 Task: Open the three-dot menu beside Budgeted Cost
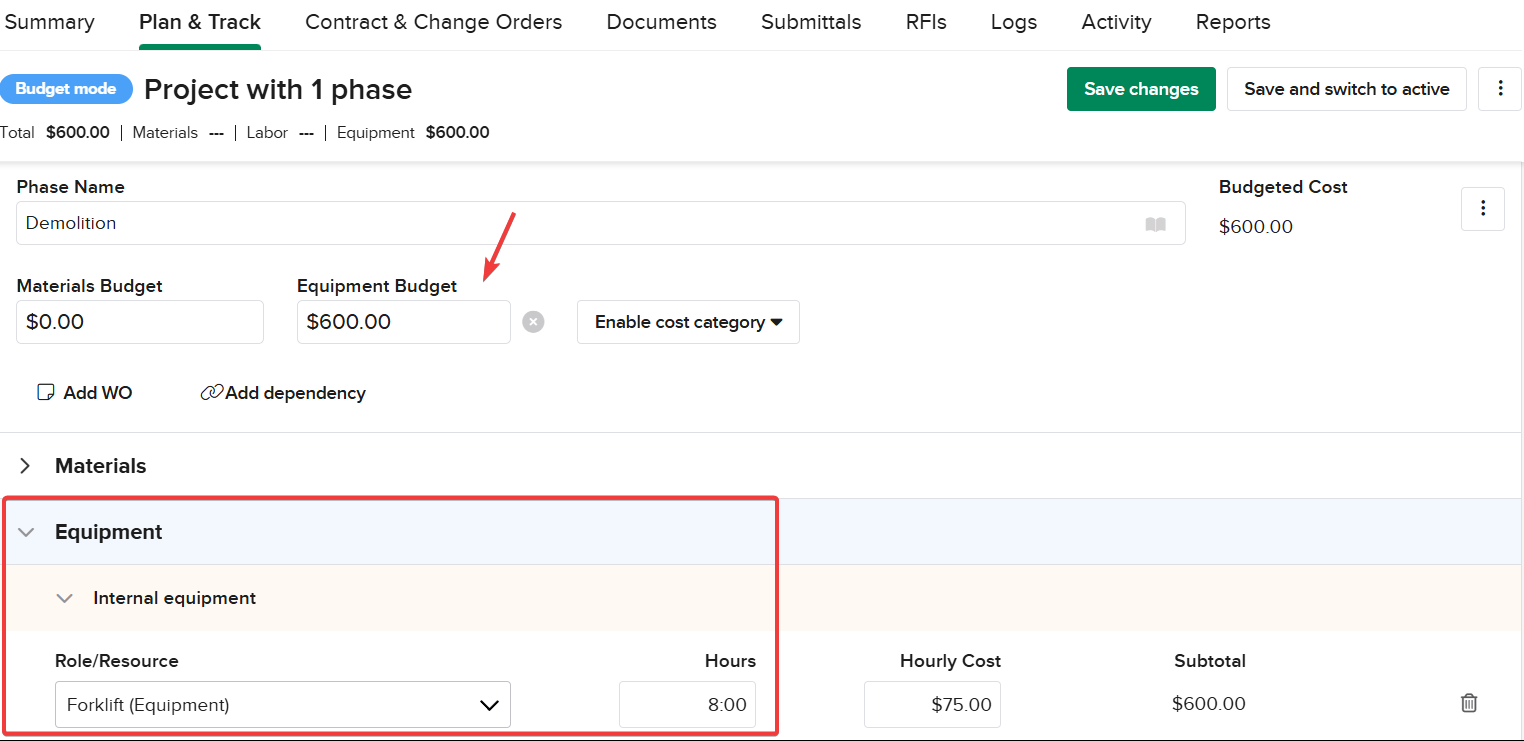click(1483, 208)
